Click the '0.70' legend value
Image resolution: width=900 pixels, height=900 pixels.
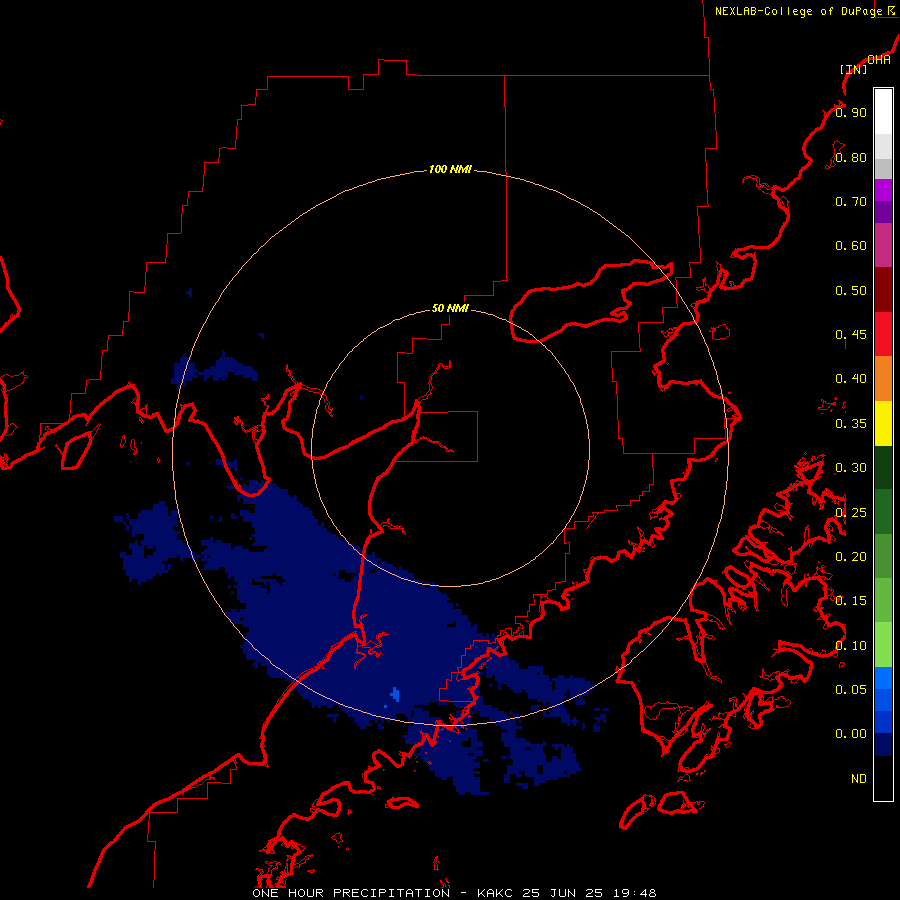coord(851,201)
